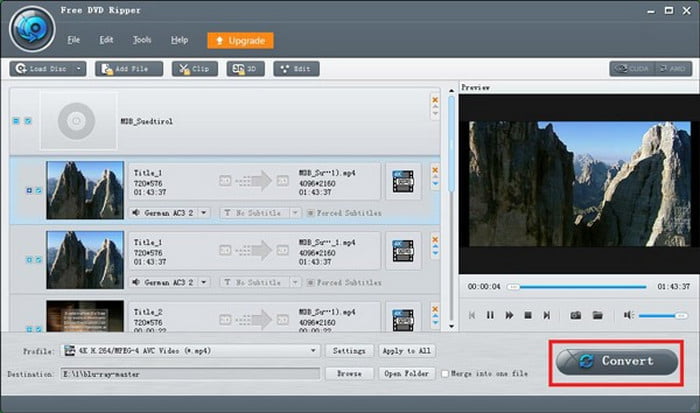Open German AC3 2 dropdown on MDB_Sur··_1.mp4 row
This screenshot has height=413, width=700.
(x=204, y=283)
